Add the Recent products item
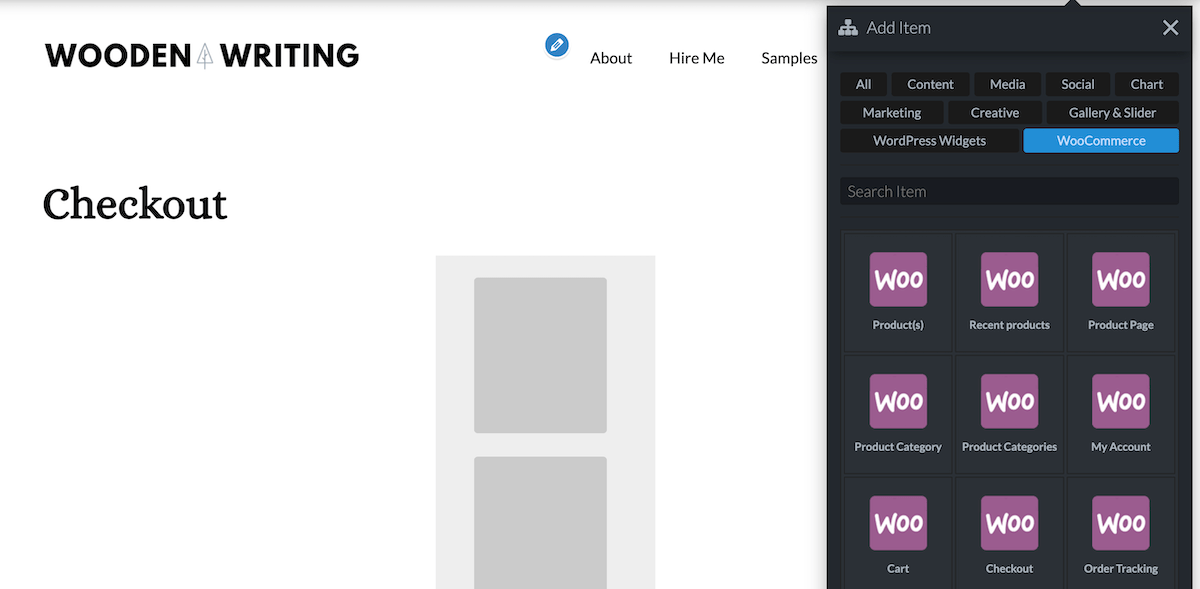 click(1009, 292)
